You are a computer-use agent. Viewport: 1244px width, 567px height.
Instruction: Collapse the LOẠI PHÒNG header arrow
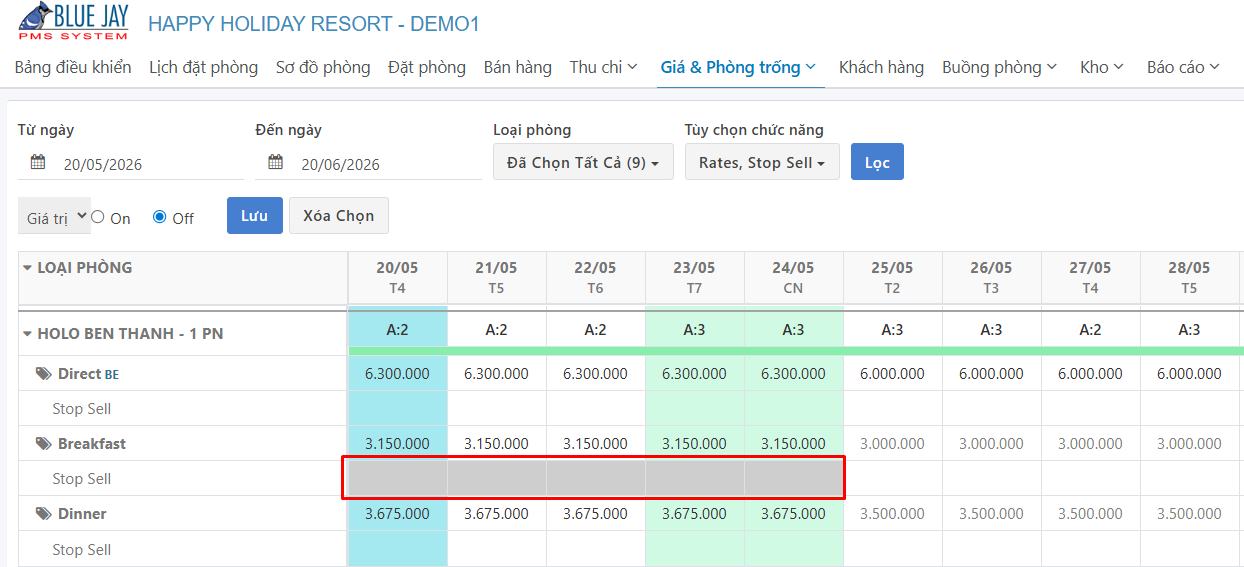coord(28,268)
